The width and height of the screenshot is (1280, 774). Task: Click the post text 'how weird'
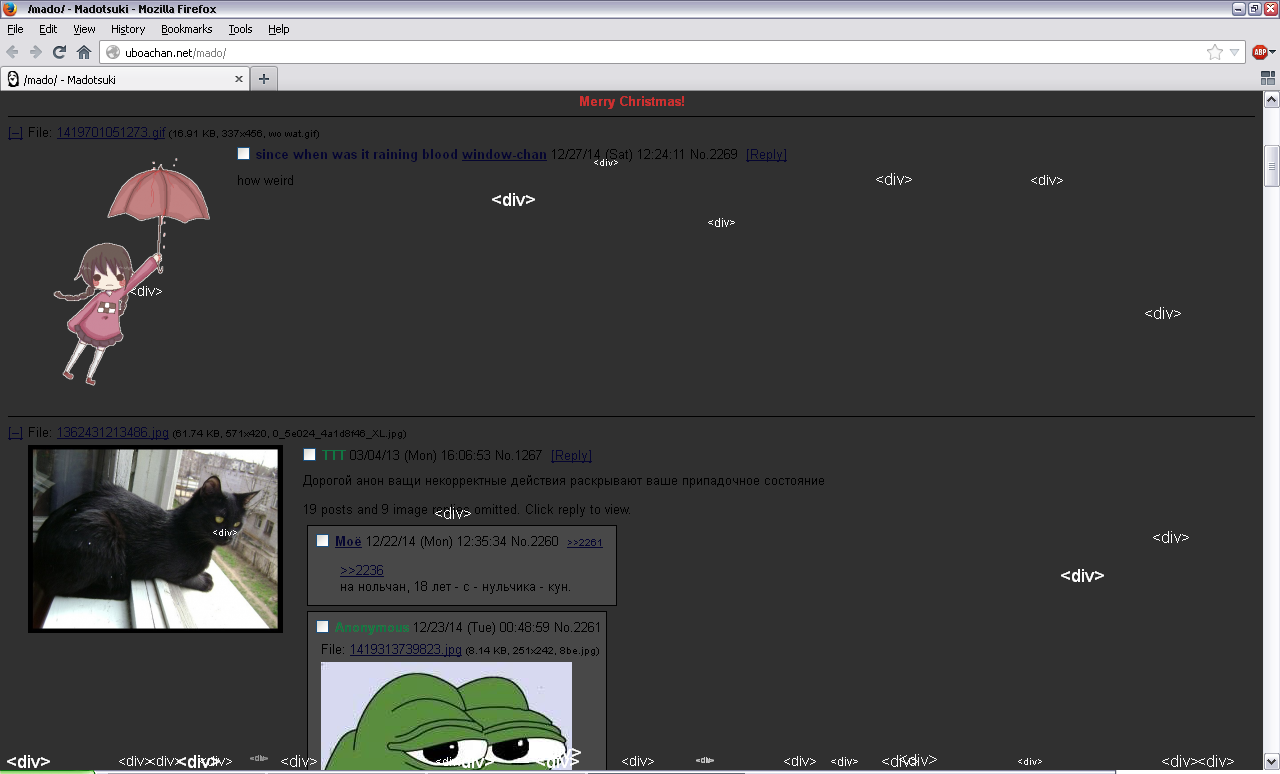[265, 181]
